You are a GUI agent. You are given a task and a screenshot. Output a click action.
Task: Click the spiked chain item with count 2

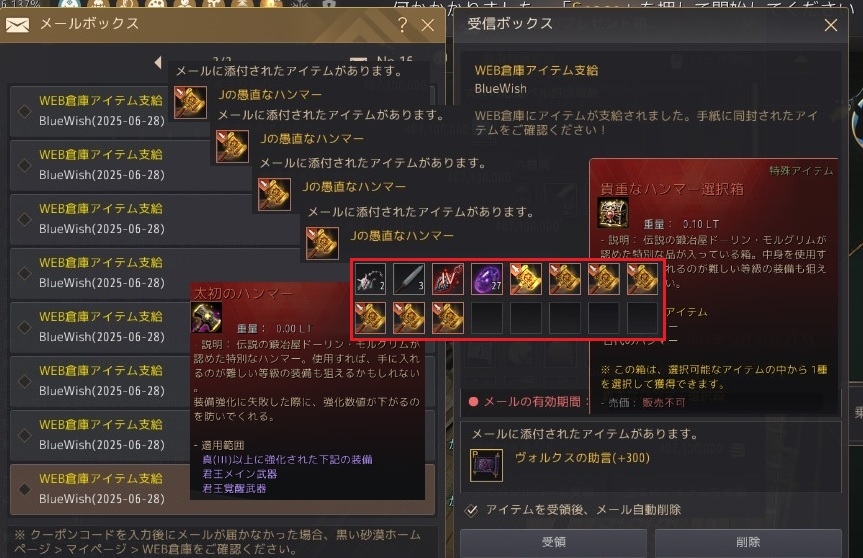[x=370, y=279]
